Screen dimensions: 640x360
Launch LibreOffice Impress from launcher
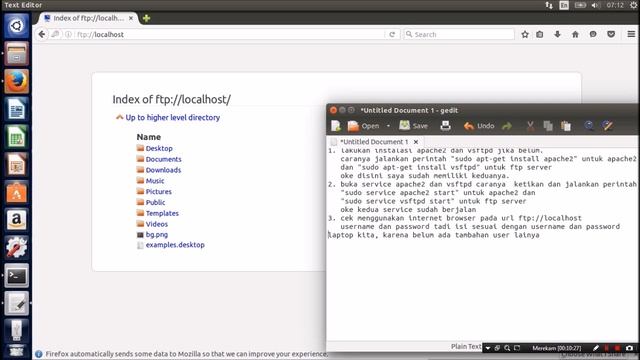(16, 164)
